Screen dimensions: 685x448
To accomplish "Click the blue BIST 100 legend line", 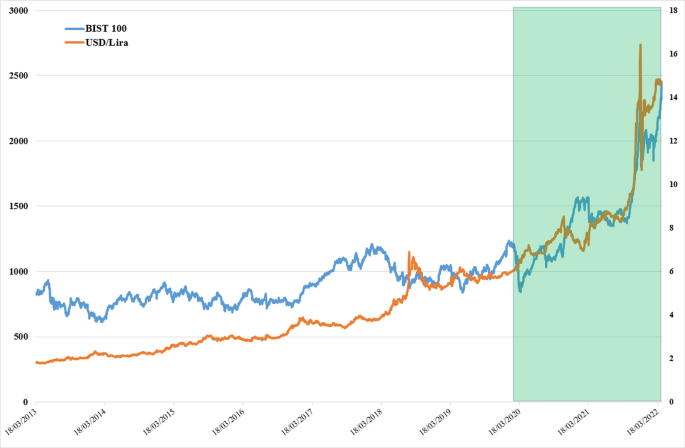I will pyautogui.click(x=74, y=28).
